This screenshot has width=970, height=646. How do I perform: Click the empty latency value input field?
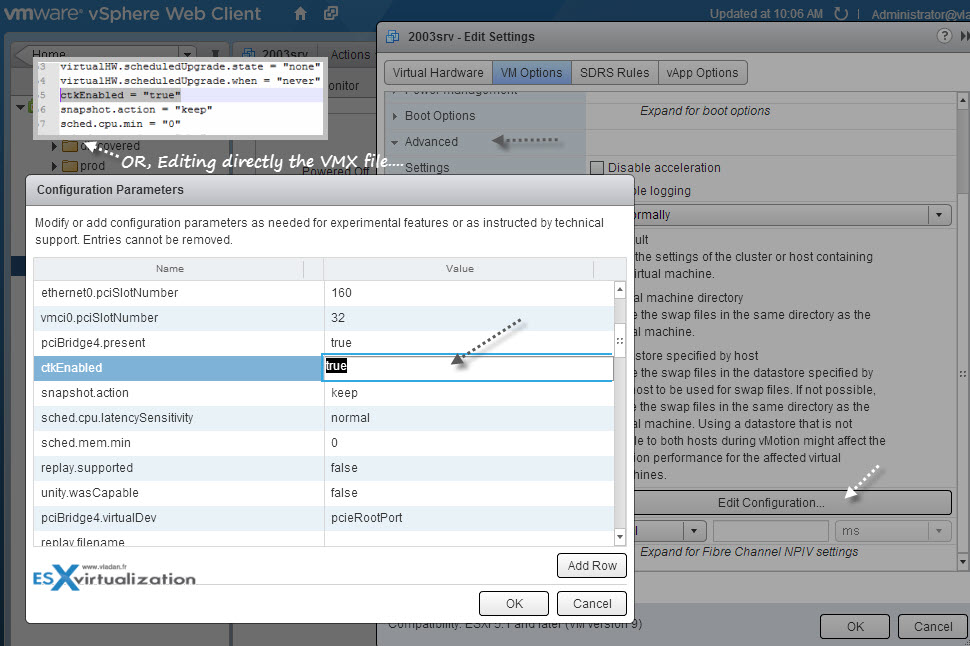(770, 531)
